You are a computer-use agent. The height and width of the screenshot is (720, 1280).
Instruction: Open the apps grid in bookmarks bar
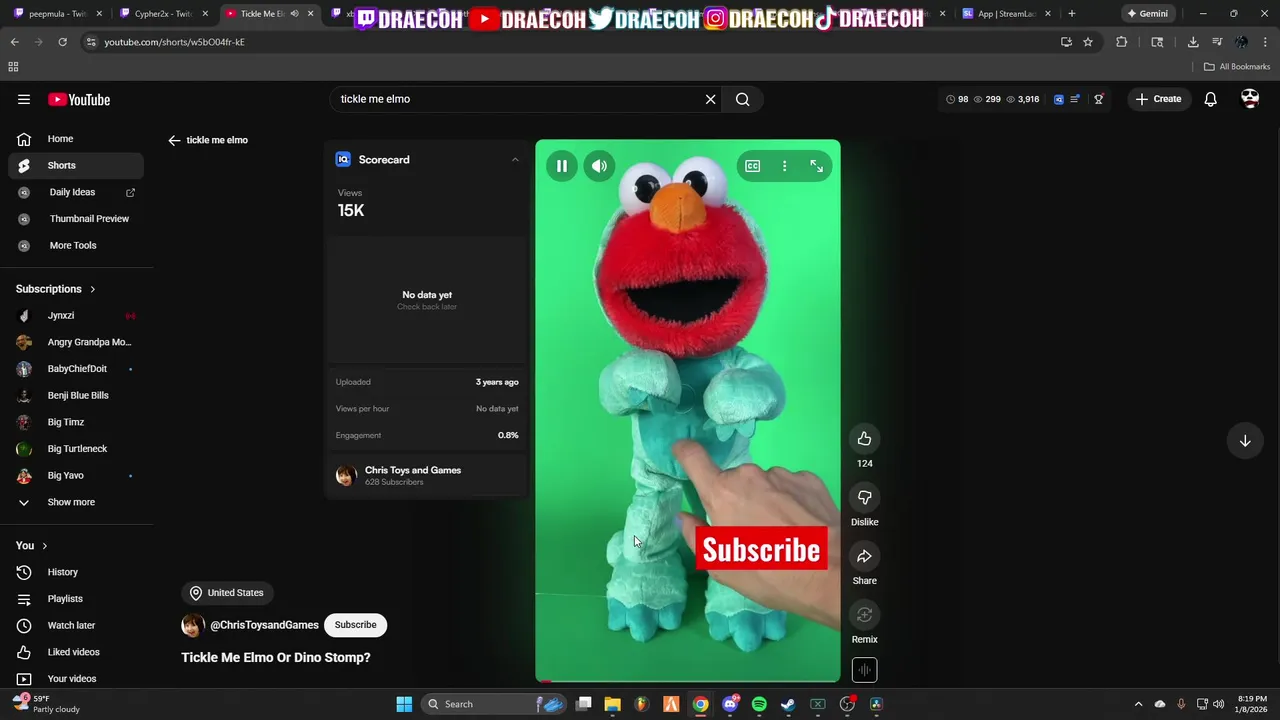[x=13, y=67]
